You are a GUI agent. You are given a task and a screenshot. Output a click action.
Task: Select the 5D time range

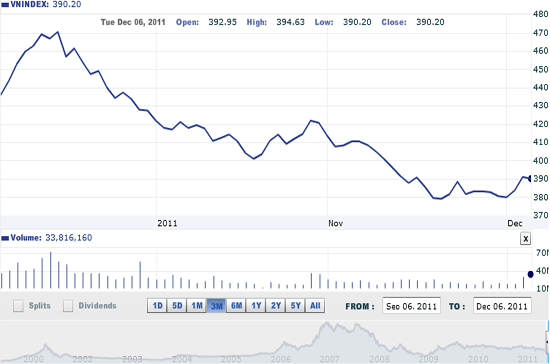click(177, 306)
